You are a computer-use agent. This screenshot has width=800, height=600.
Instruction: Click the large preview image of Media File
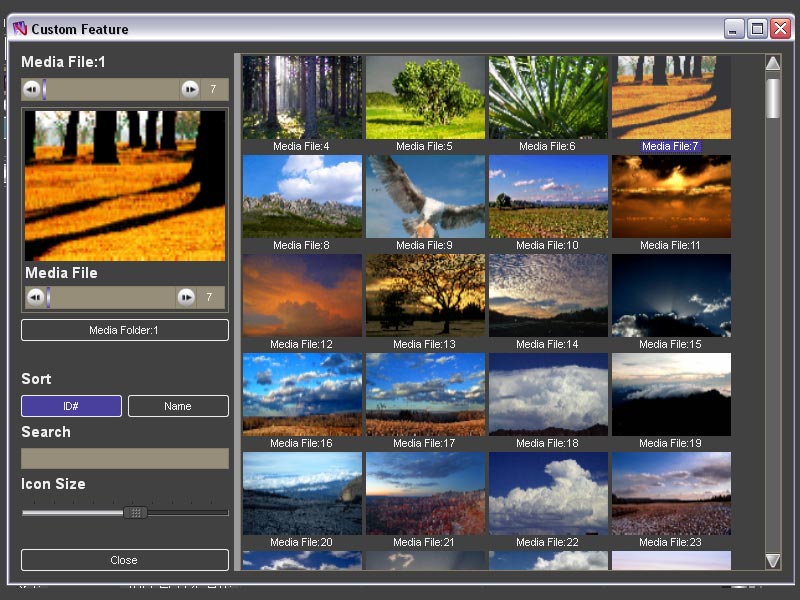(125, 185)
